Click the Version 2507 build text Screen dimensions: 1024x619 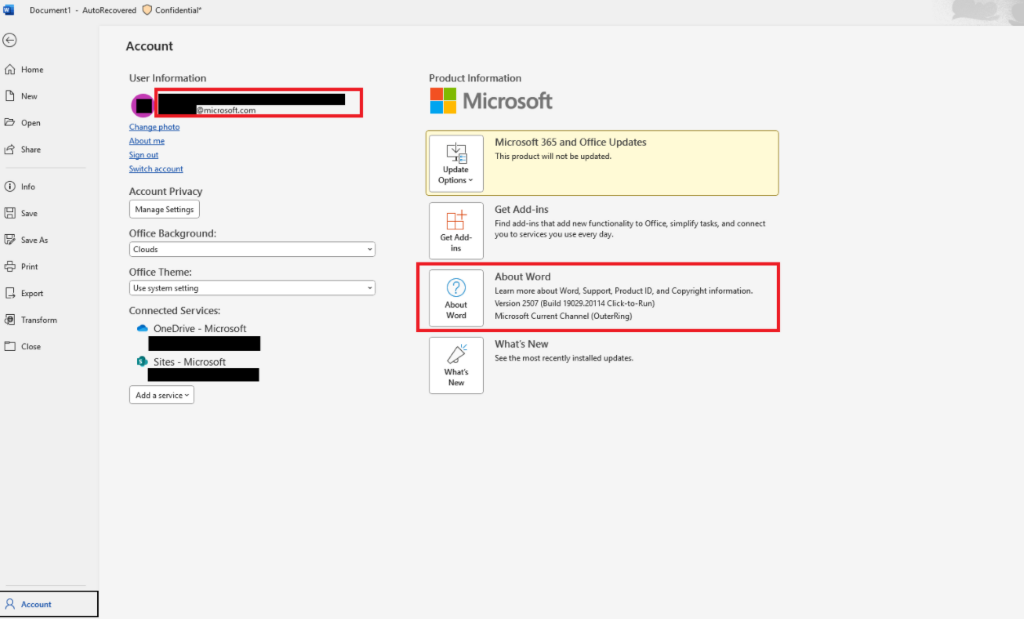click(x=574, y=303)
